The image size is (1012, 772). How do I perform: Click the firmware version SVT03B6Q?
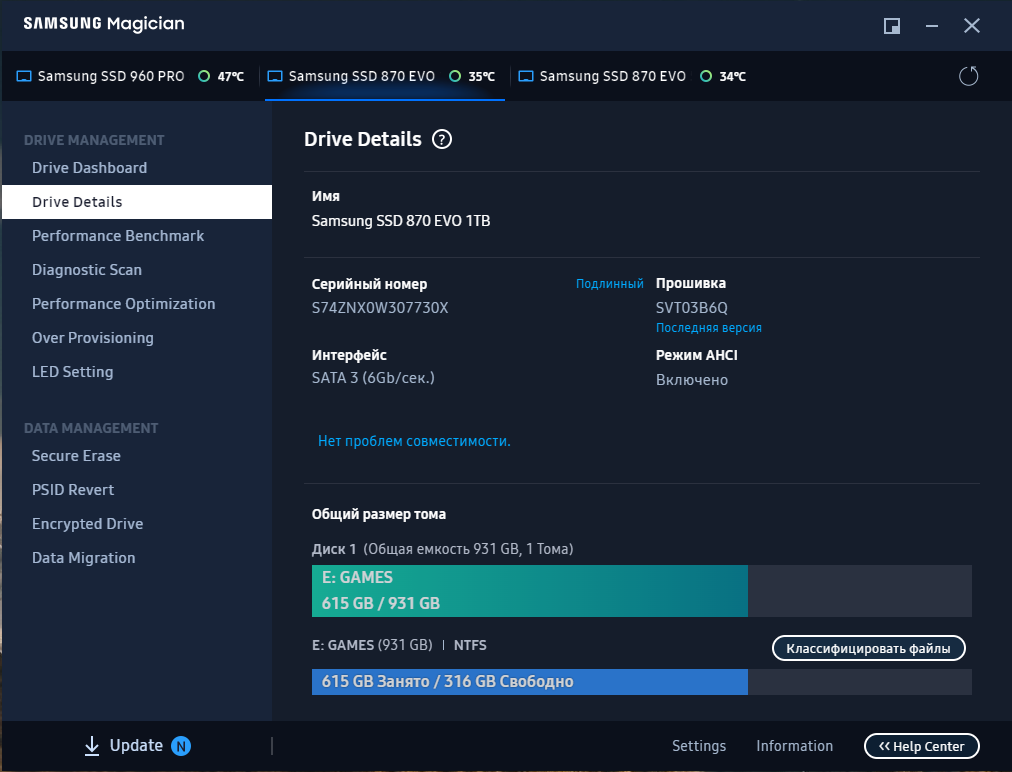692,308
